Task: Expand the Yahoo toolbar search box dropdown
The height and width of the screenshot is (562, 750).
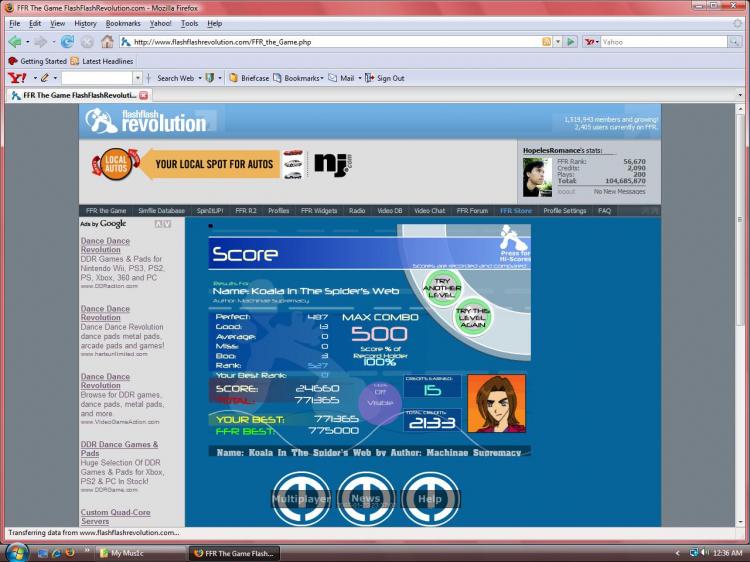Action: [x=138, y=77]
